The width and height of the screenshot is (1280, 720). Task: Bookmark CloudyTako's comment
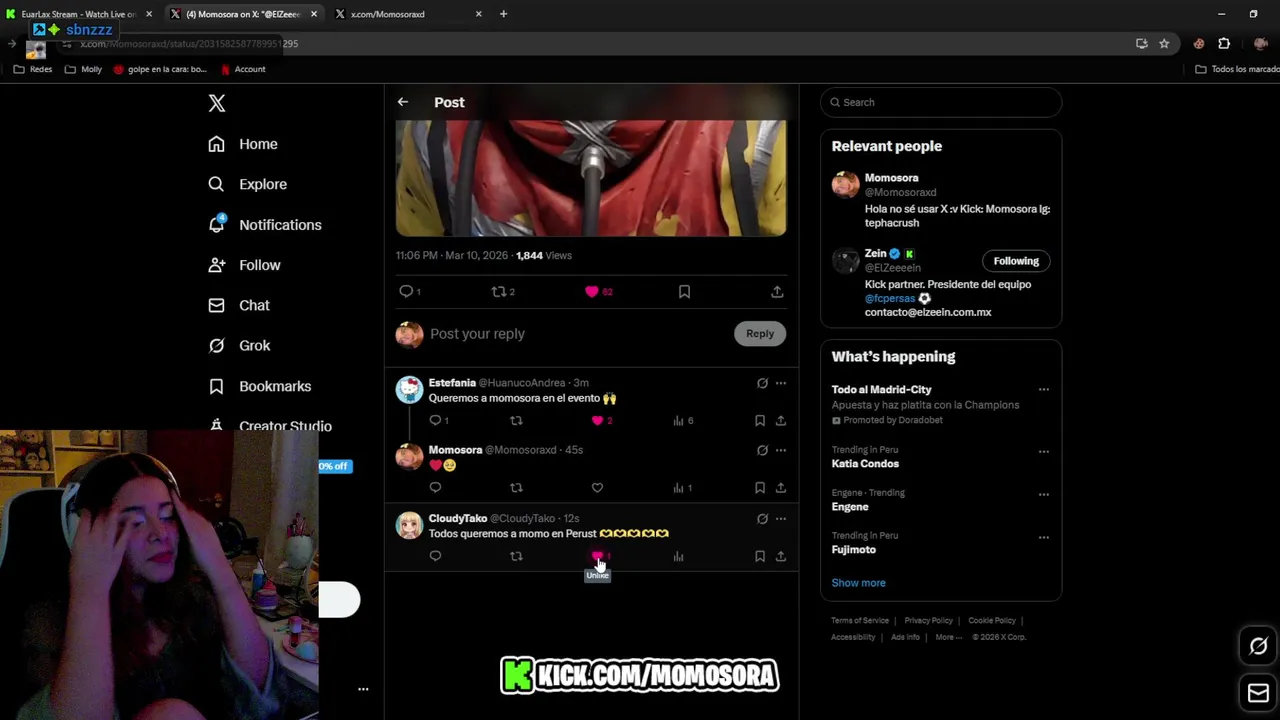click(760, 556)
